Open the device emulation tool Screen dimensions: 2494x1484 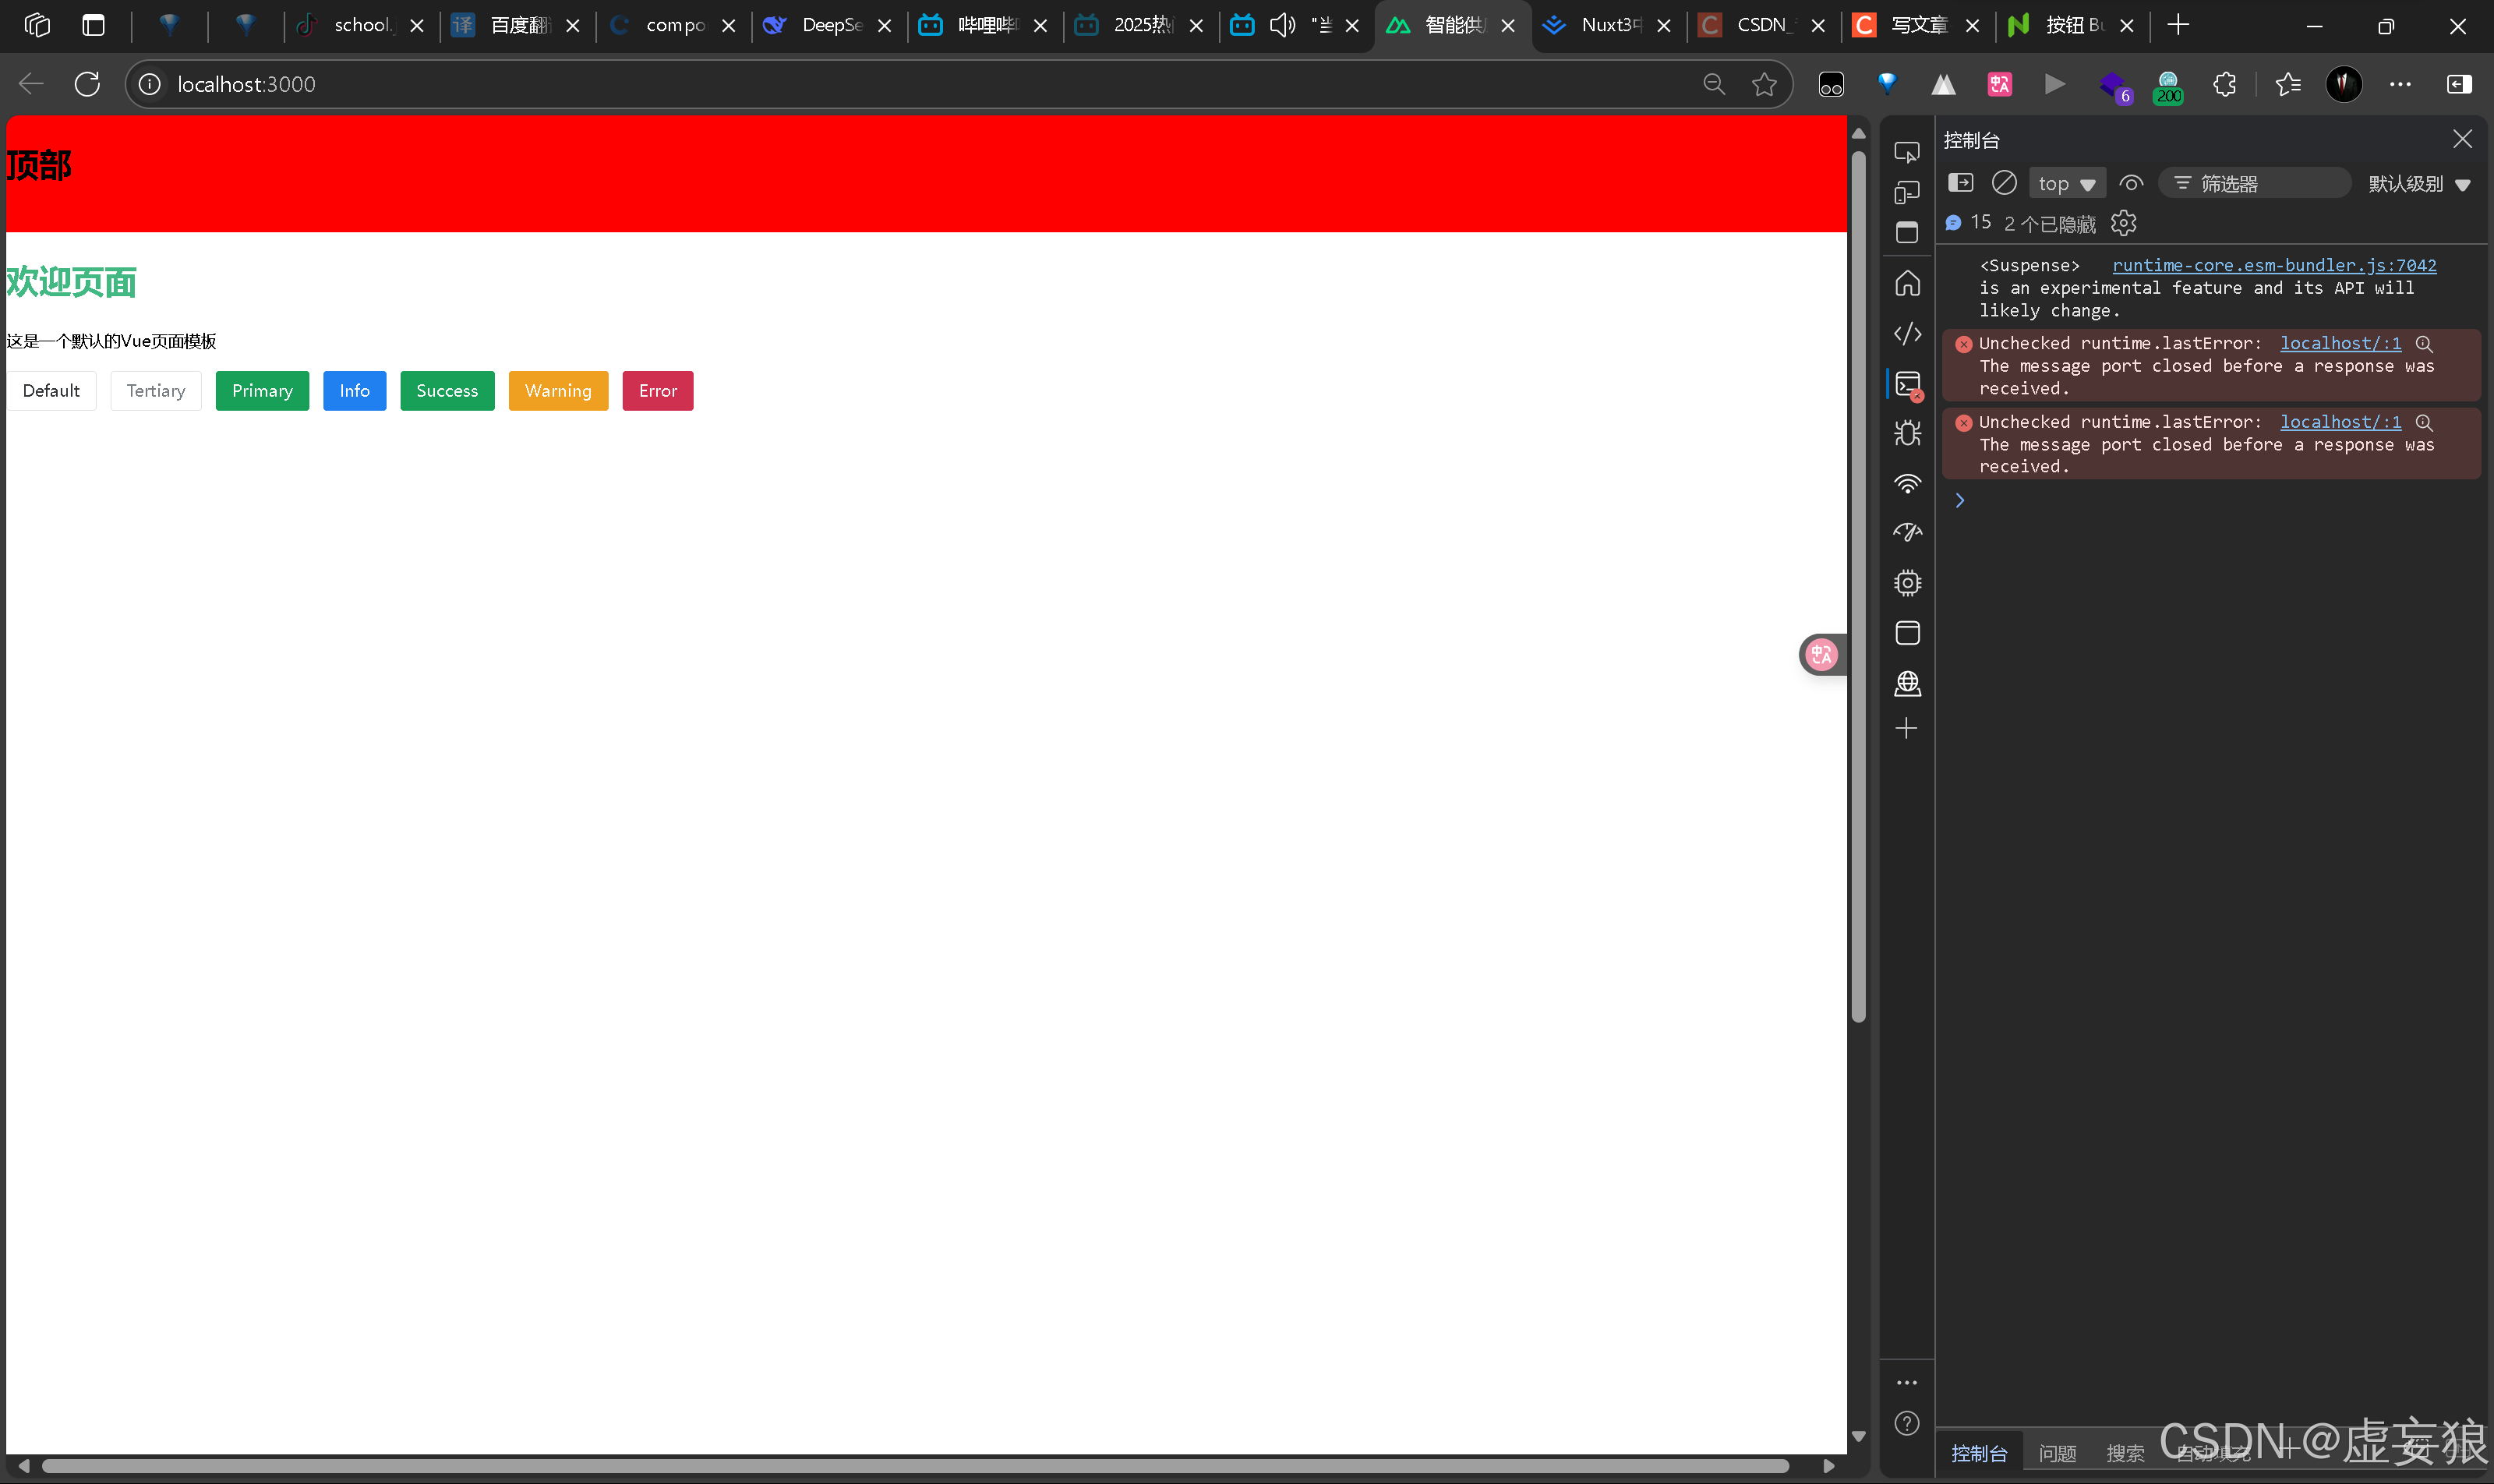pos(1906,192)
